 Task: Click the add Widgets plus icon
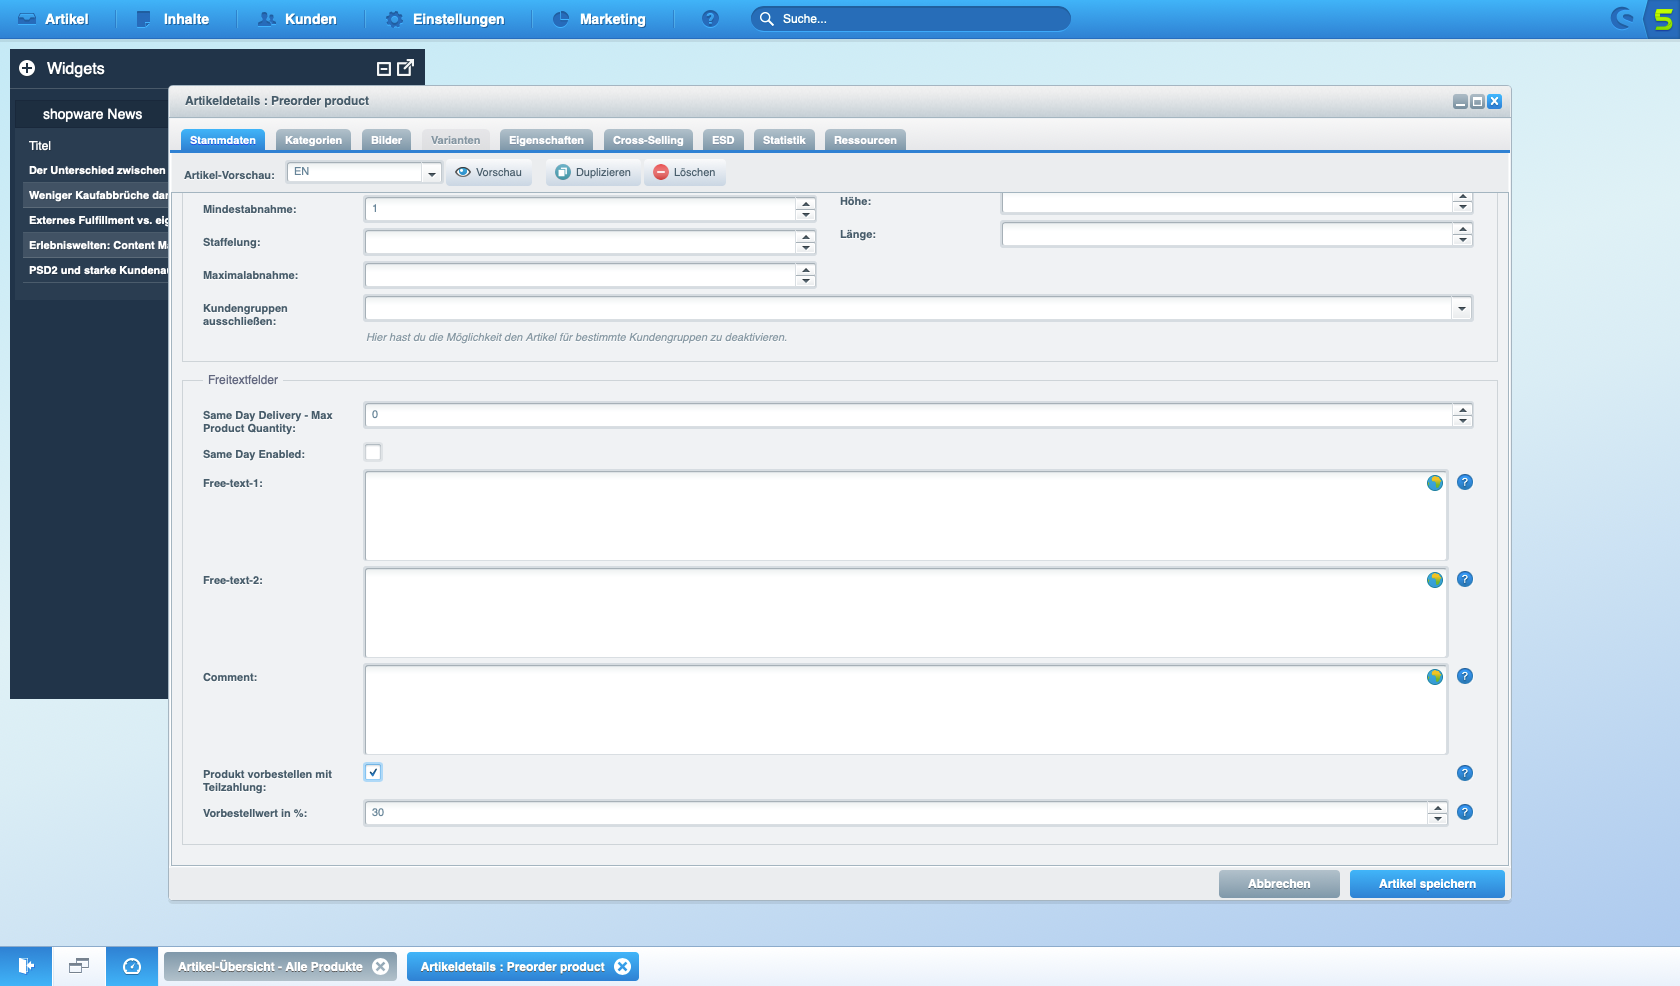27,68
